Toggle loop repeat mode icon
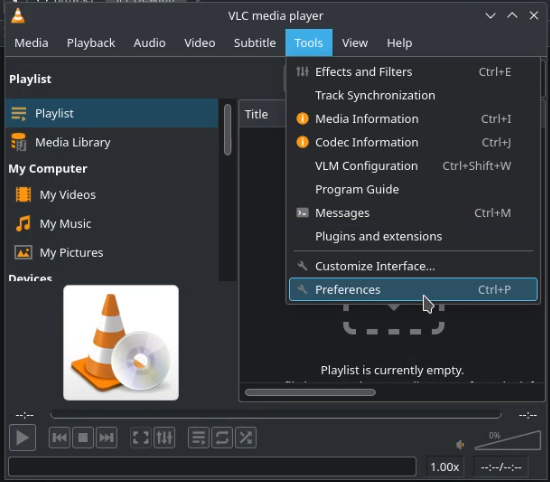The image size is (550, 482). (x=222, y=437)
